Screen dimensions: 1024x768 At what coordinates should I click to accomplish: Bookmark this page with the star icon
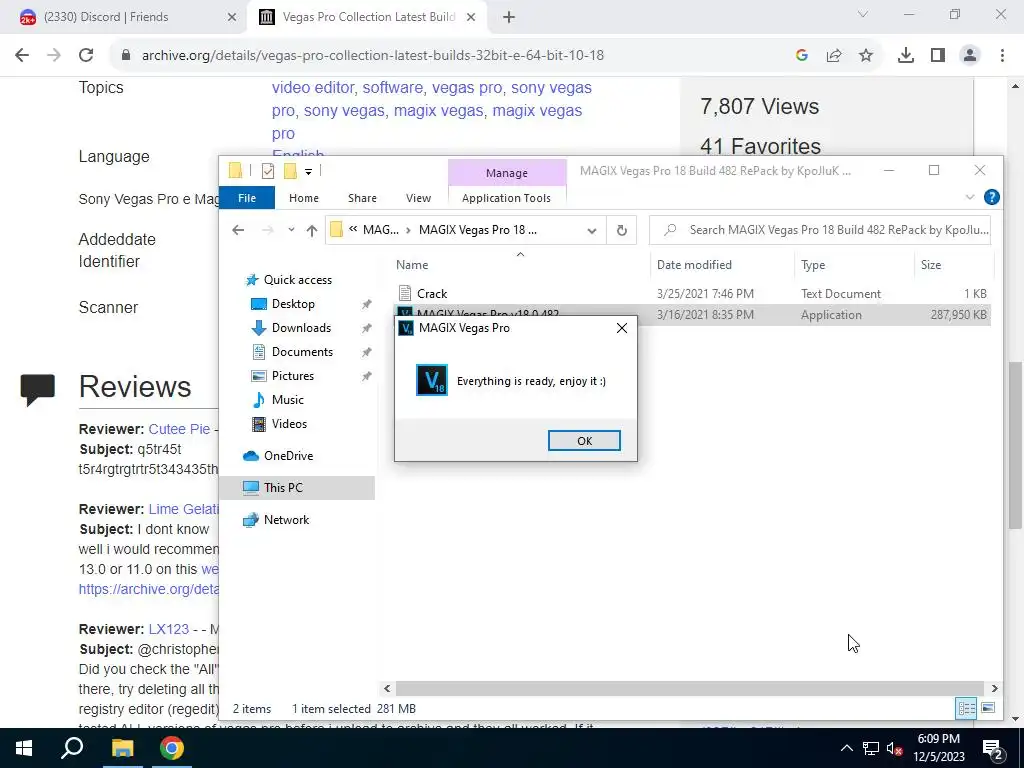coord(866,56)
